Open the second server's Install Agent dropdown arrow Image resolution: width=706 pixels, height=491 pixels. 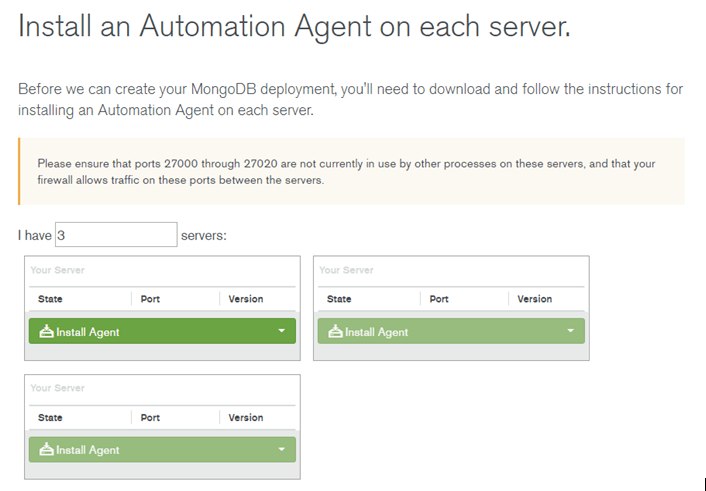[570, 331]
